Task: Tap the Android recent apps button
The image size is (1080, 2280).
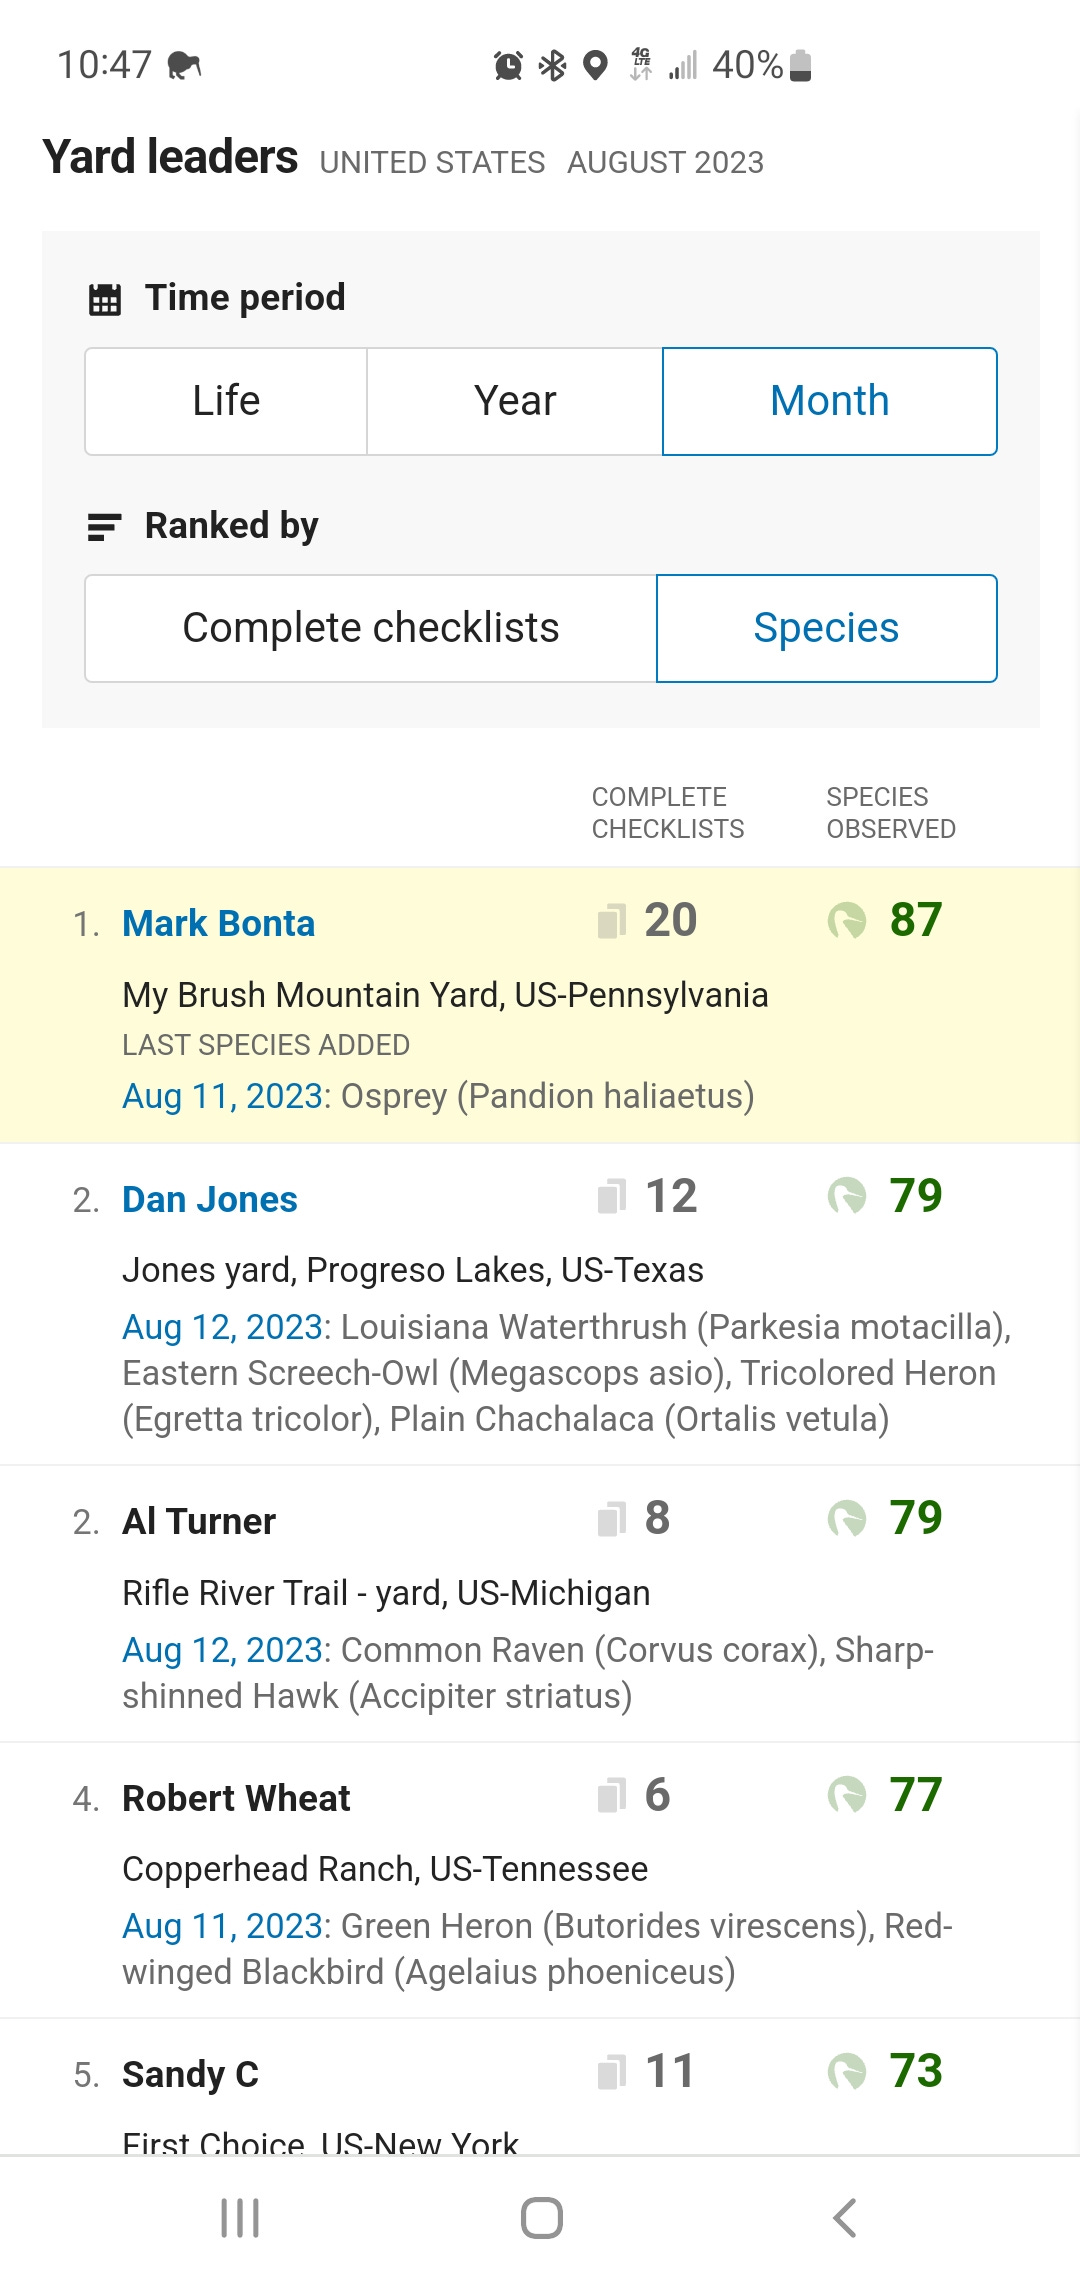Action: click(240, 2218)
